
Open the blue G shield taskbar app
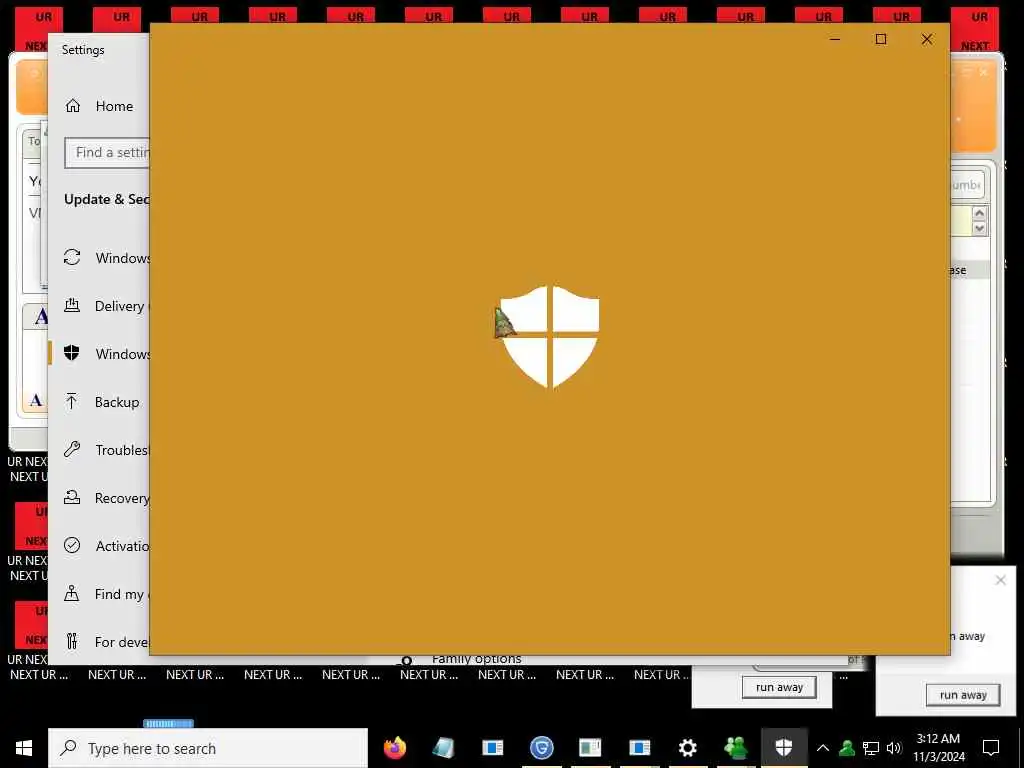click(x=541, y=748)
